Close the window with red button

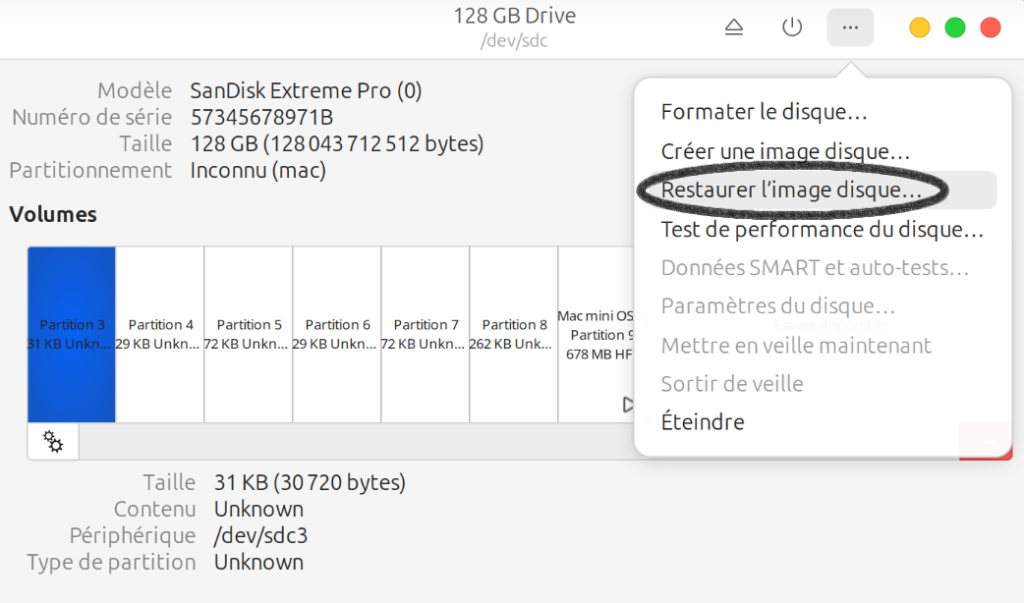[990, 28]
